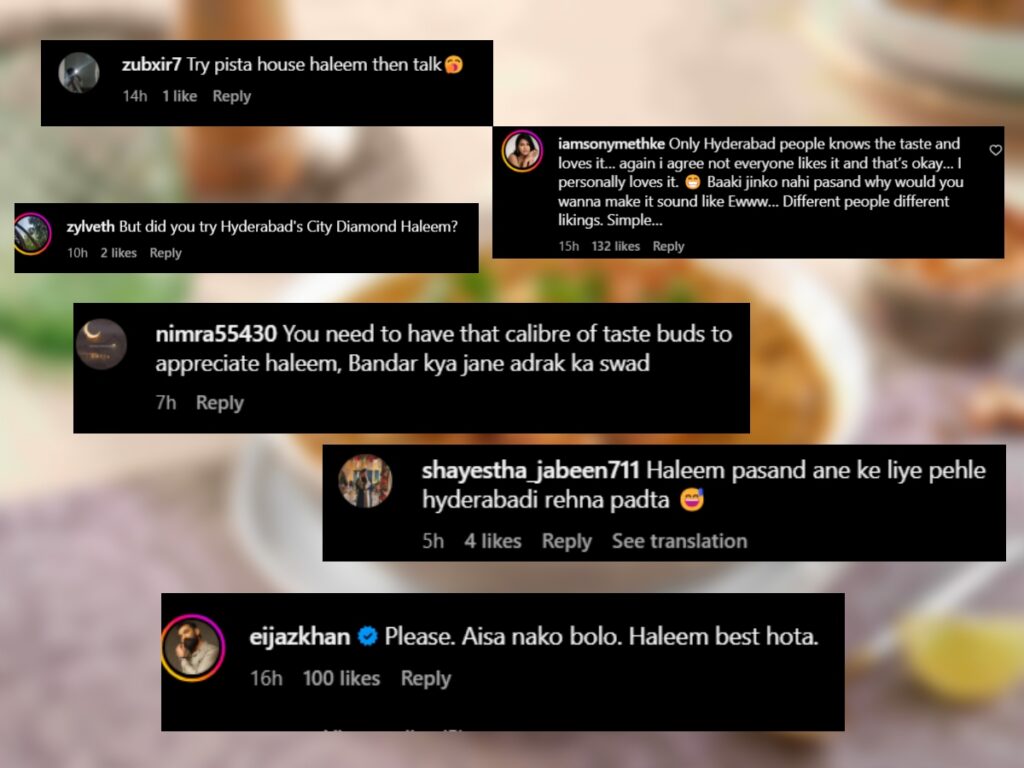Open the zubxir7 username link
Viewport: 1024px width, 768px height.
click(x=152, y=64)
